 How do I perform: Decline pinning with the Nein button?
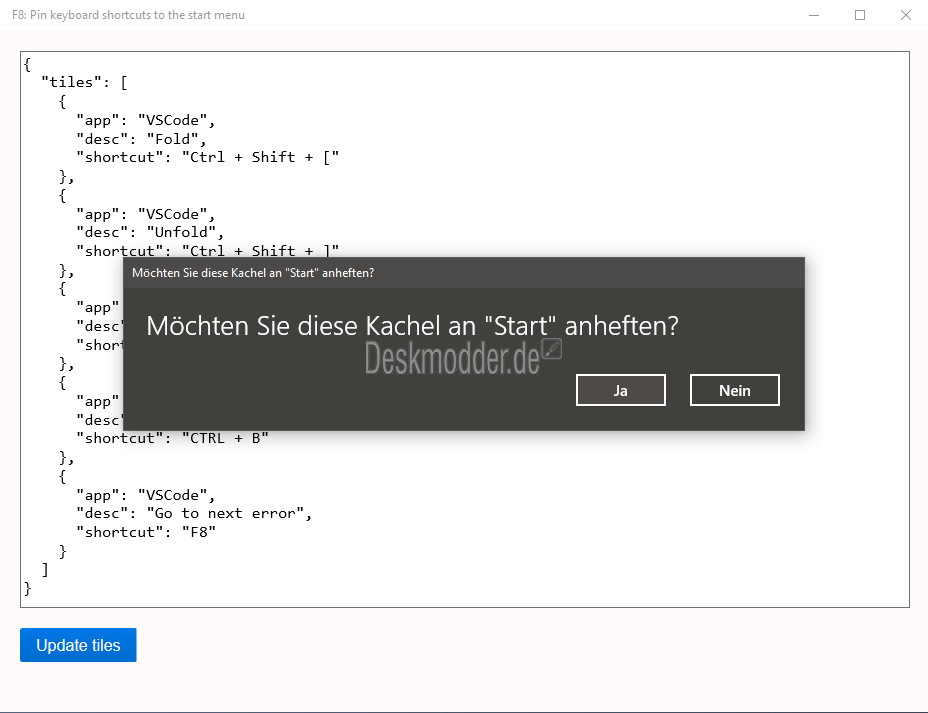(x=734, y=390)
